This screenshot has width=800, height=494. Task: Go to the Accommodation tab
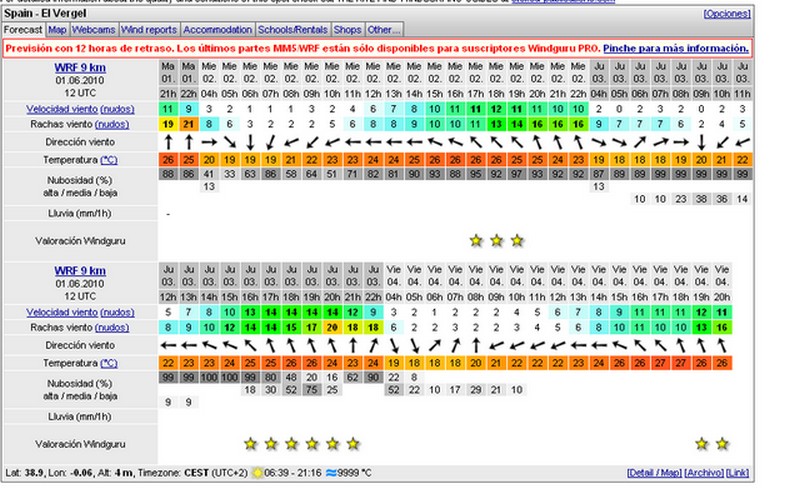(x=217, y=30)
